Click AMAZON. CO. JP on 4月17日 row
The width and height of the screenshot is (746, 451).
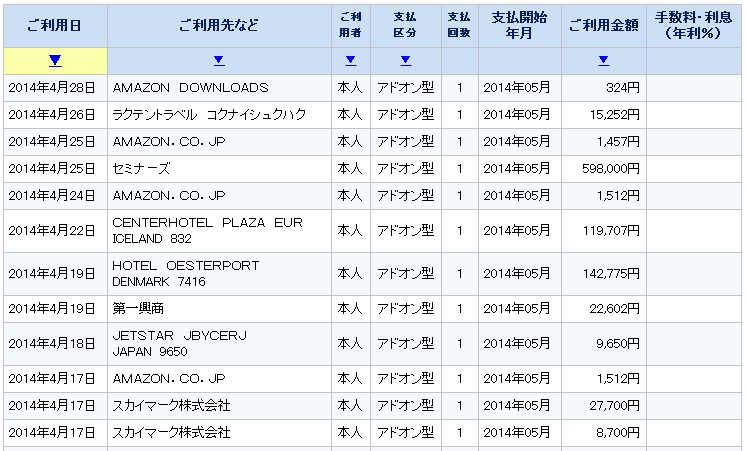click(169, 379)
